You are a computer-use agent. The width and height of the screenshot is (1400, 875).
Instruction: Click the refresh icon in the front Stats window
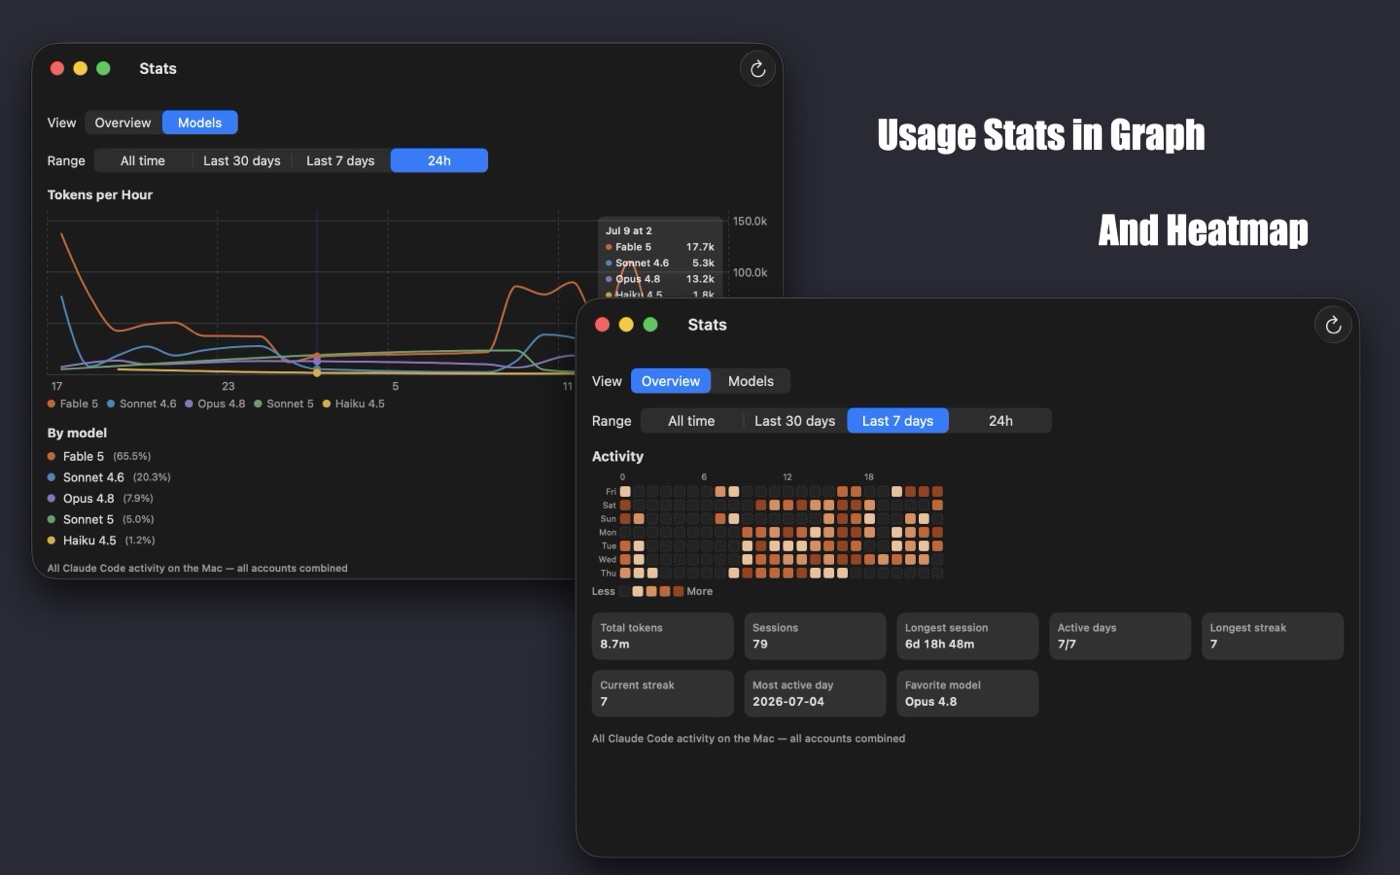click(x=1332, y=324)
